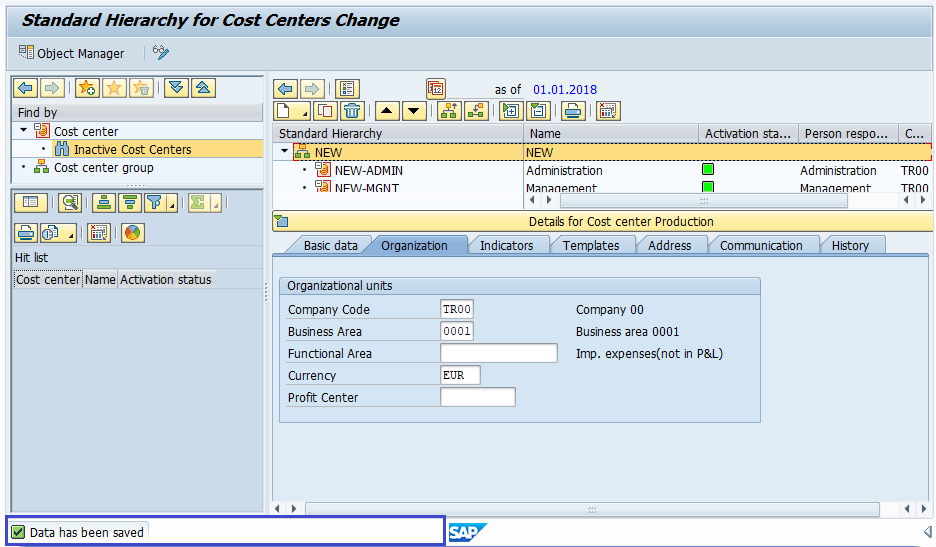
Task: Click the display/change toggle pencil icon
Action: 161,53
